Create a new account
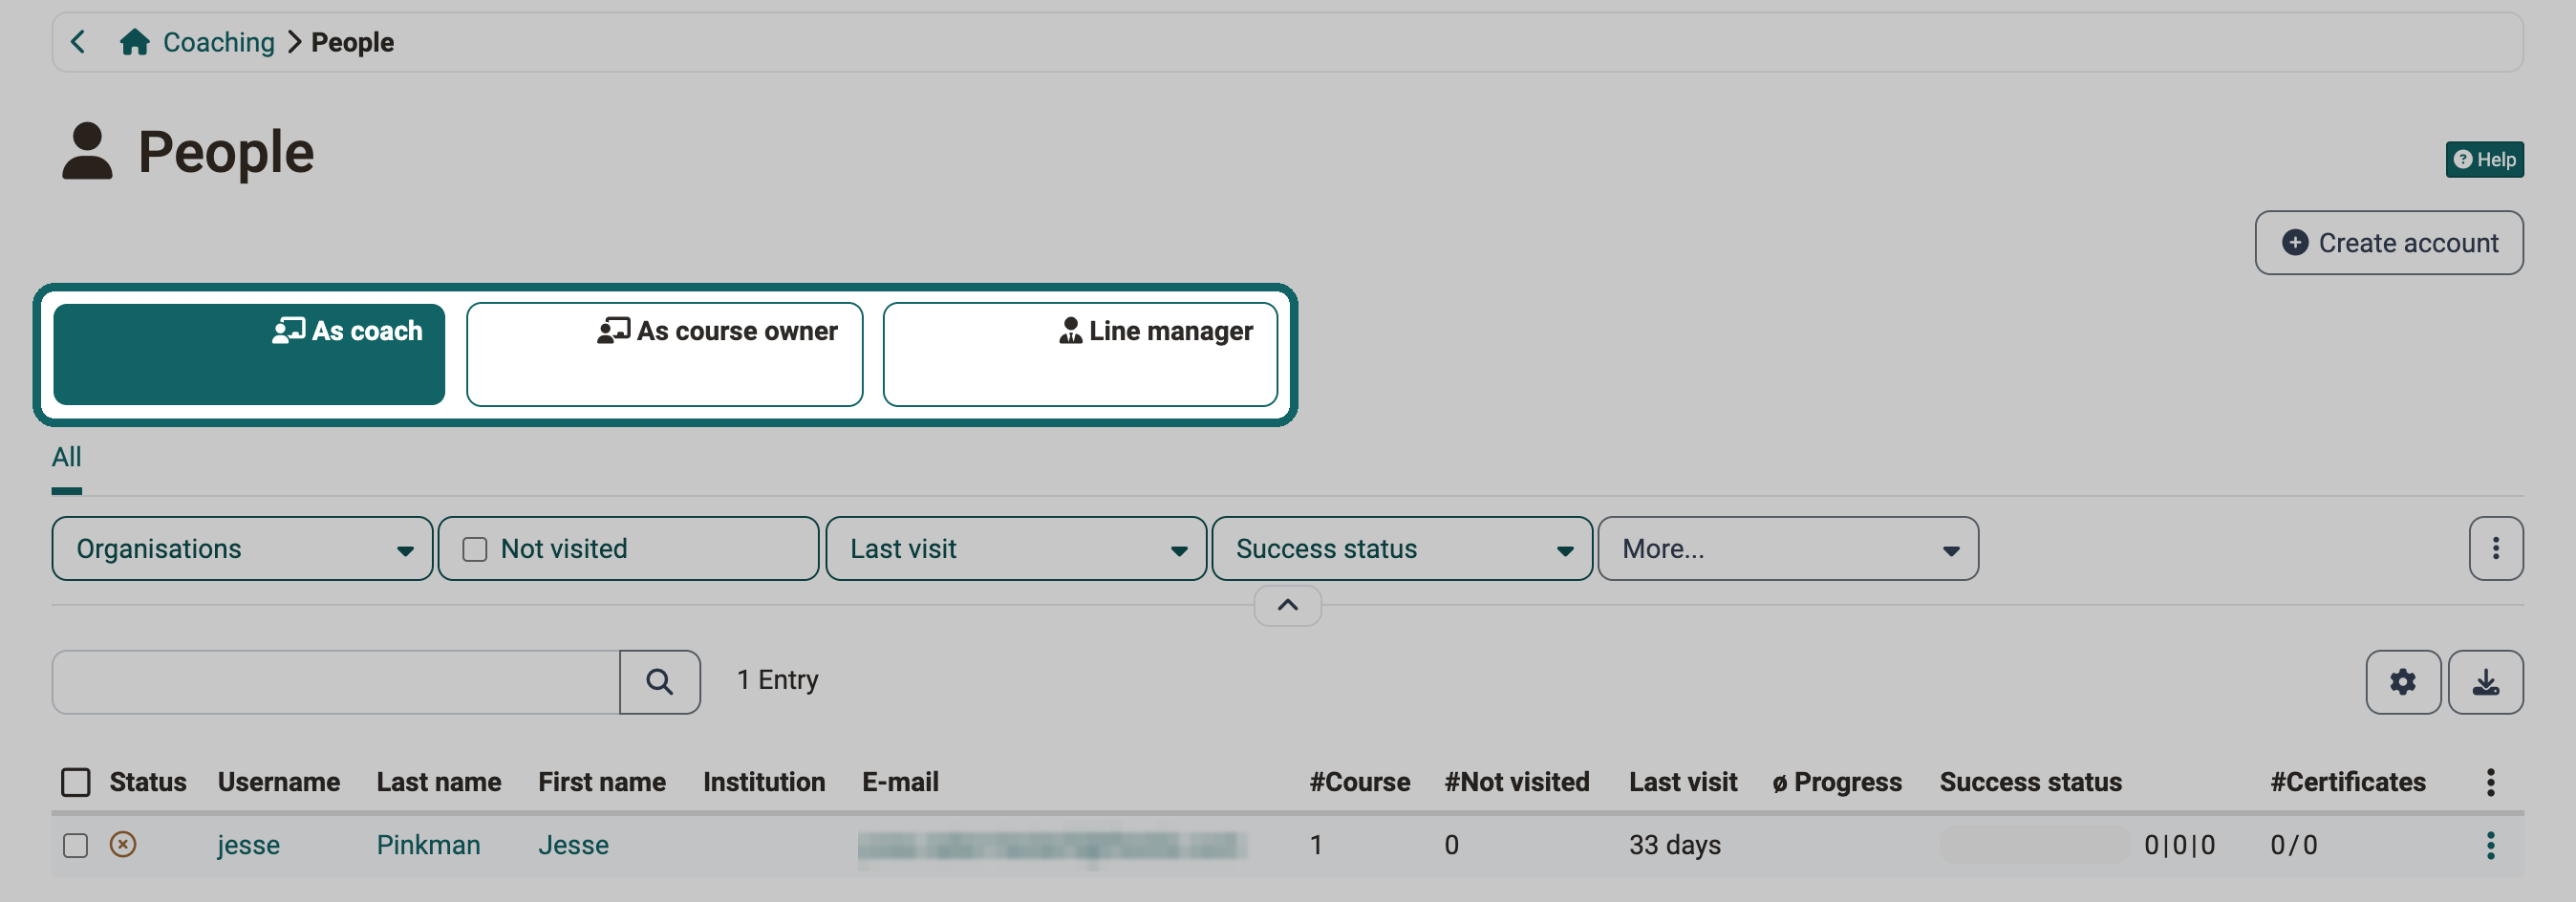This screenshot has height=902, width=2576. tap(2388, 243)
